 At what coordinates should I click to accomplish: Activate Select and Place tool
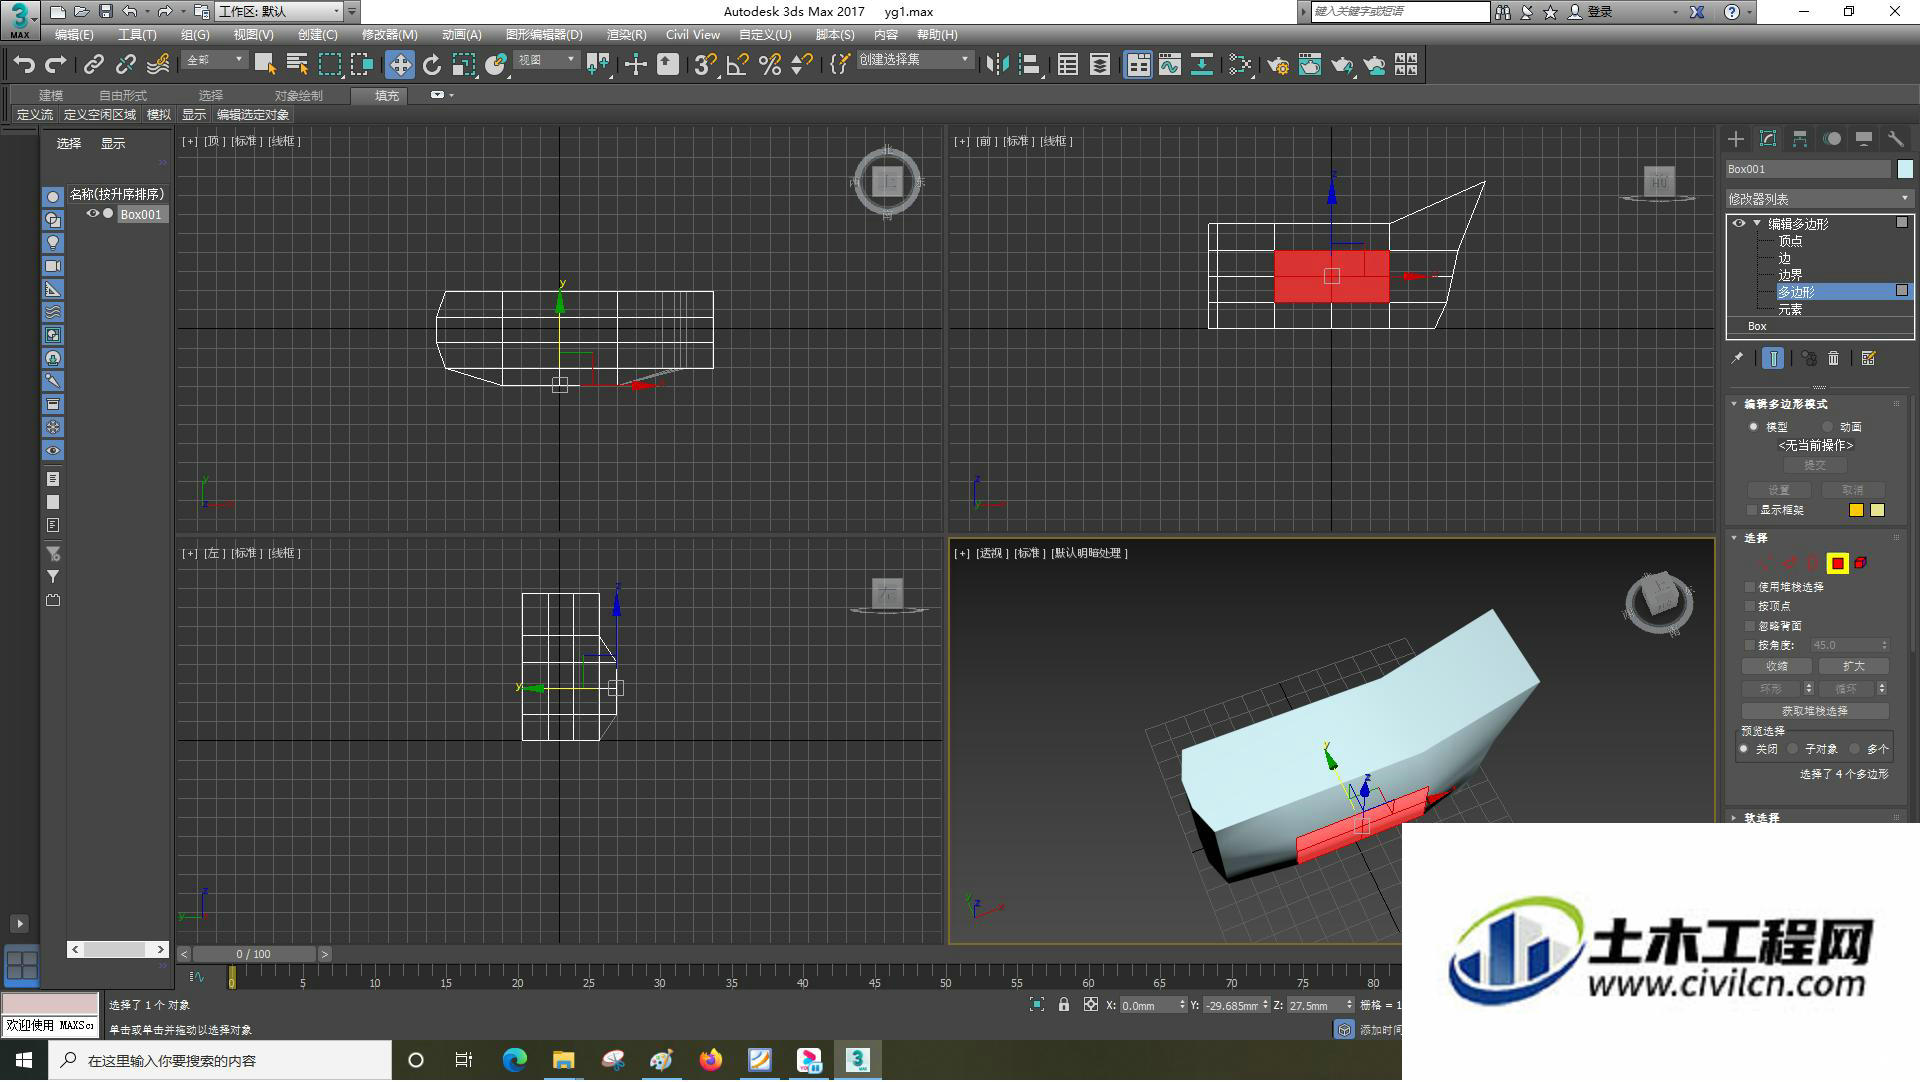click(x=496, y=65)
